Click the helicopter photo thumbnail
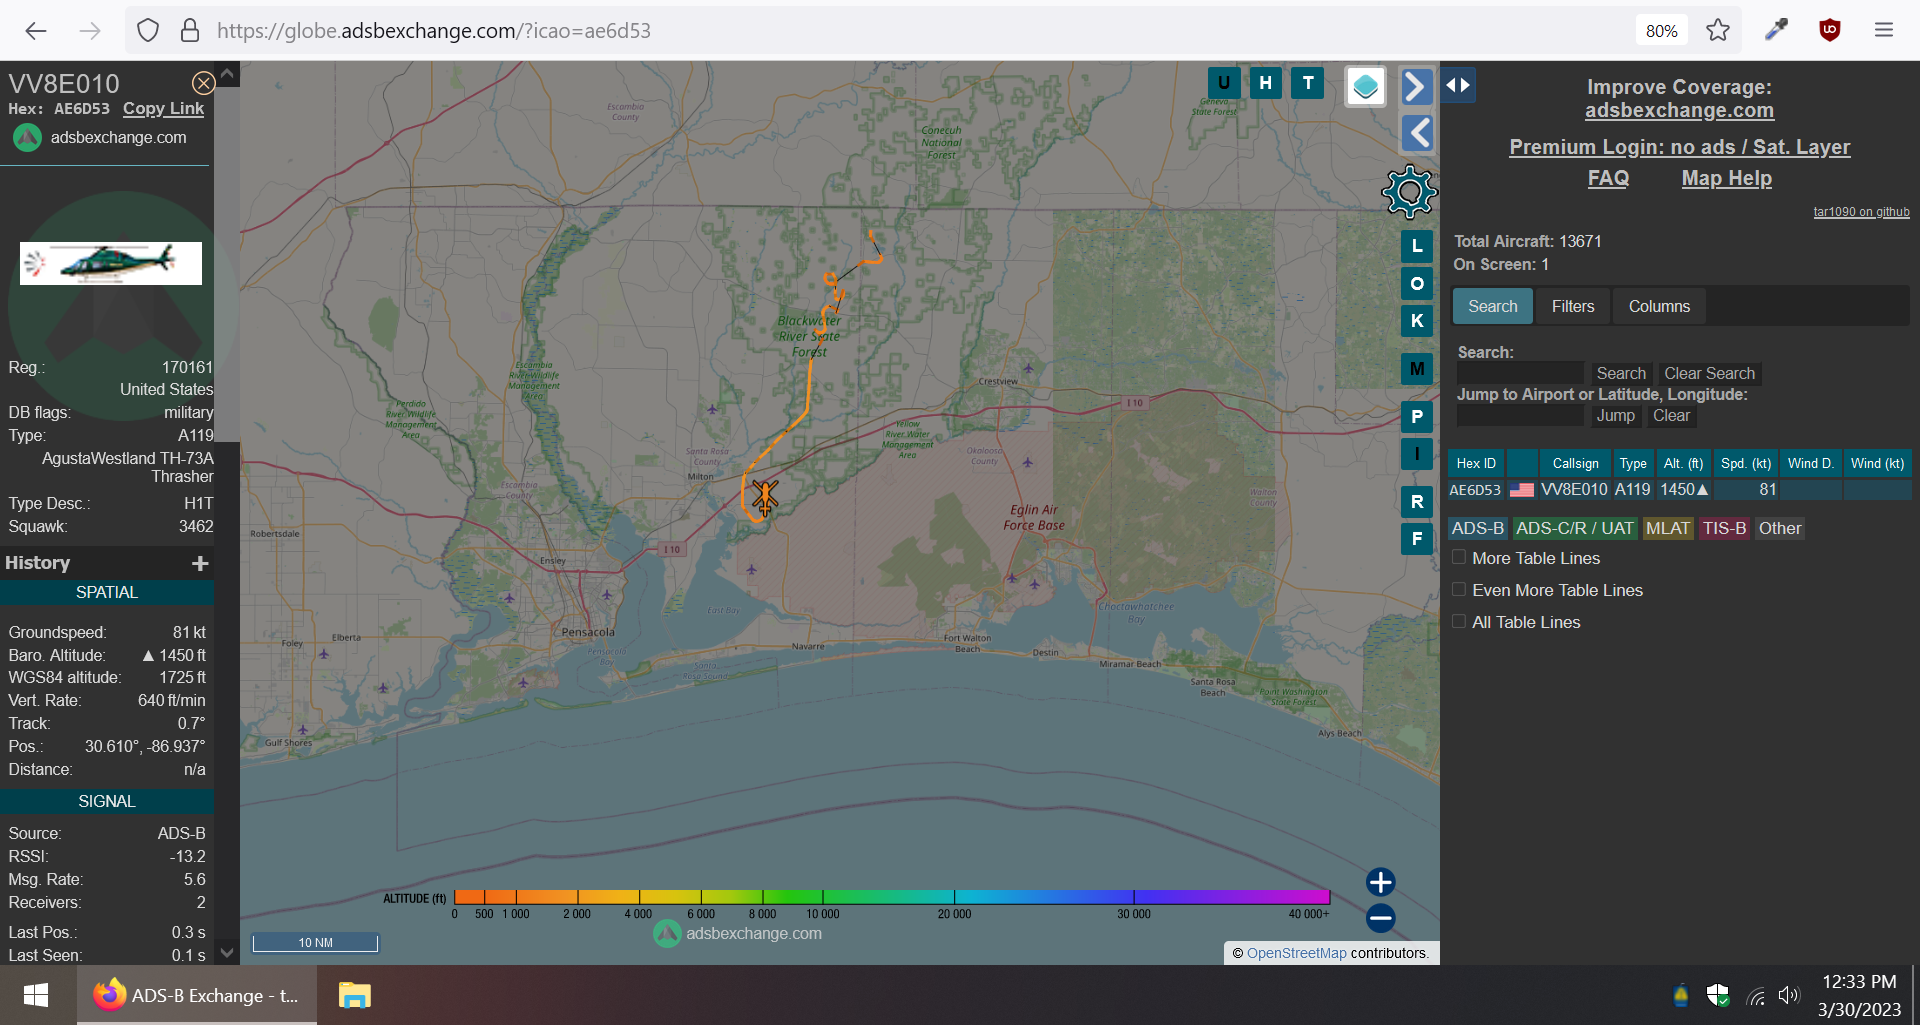1920x1025 pixels. 111,263
